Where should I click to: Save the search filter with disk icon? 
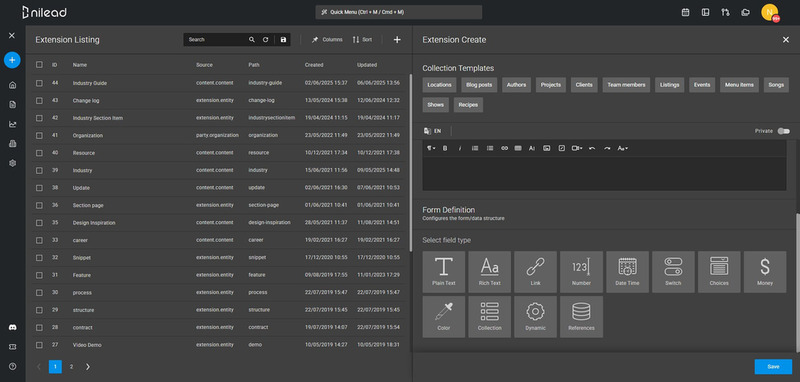(x=284, y=40)
